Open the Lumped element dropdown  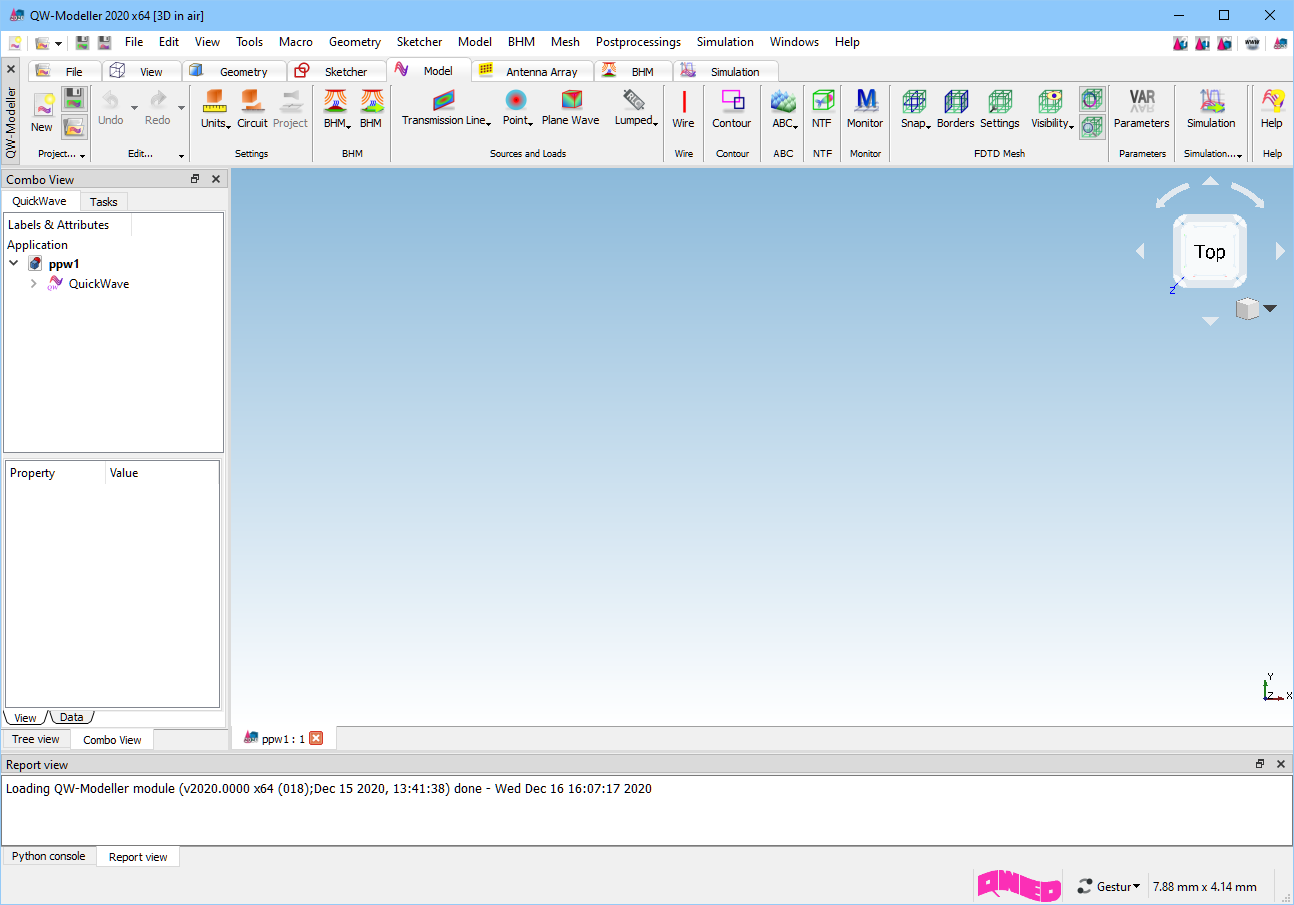coord(636,108)
